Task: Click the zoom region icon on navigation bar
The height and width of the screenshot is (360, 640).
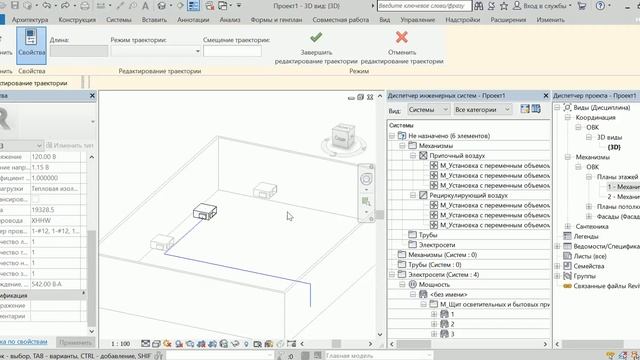Action: [366, 201]
